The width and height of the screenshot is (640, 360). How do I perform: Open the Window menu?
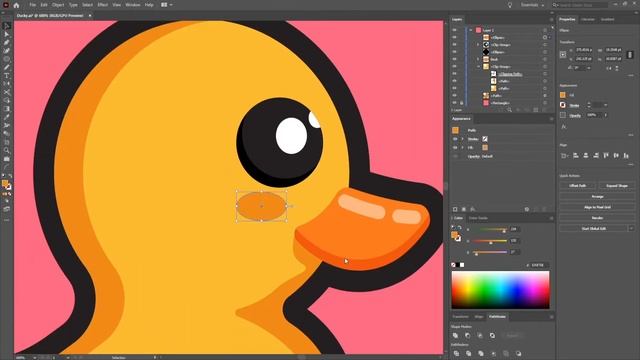pyautogui.click(x=133, y=5)
